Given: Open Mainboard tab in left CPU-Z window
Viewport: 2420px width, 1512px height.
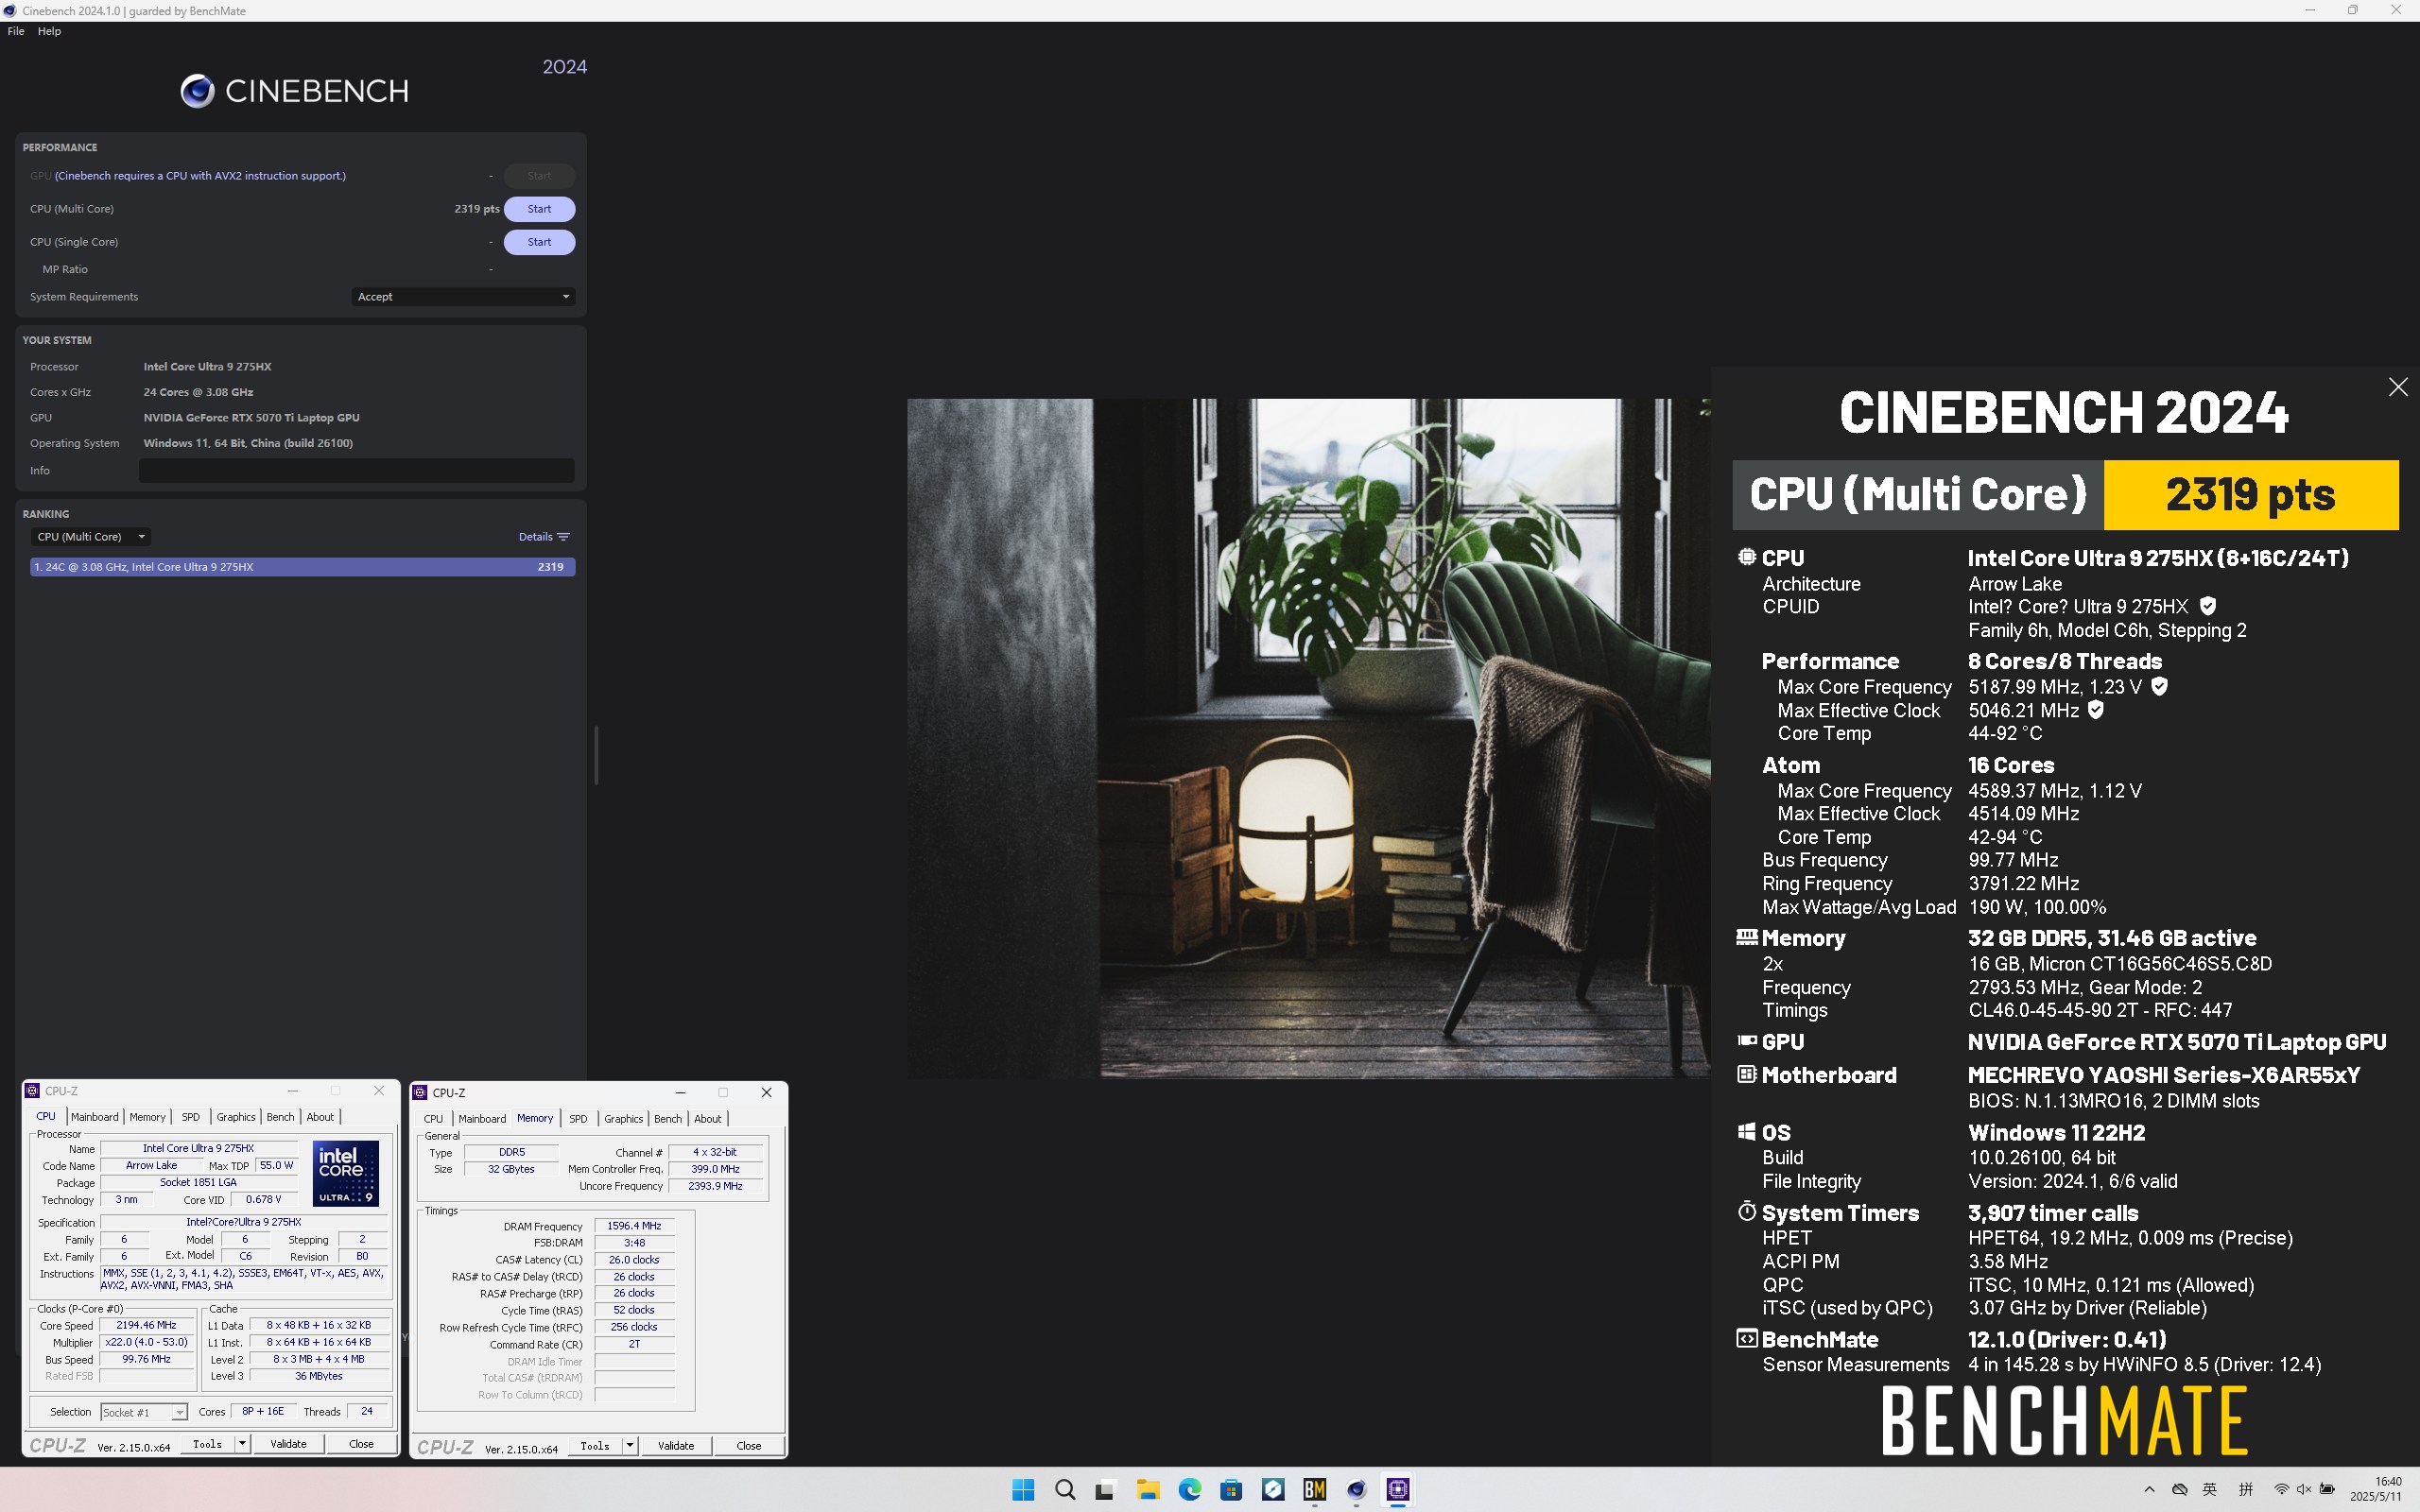Looking at the screenshot, I should click(x=94, y=1117).
